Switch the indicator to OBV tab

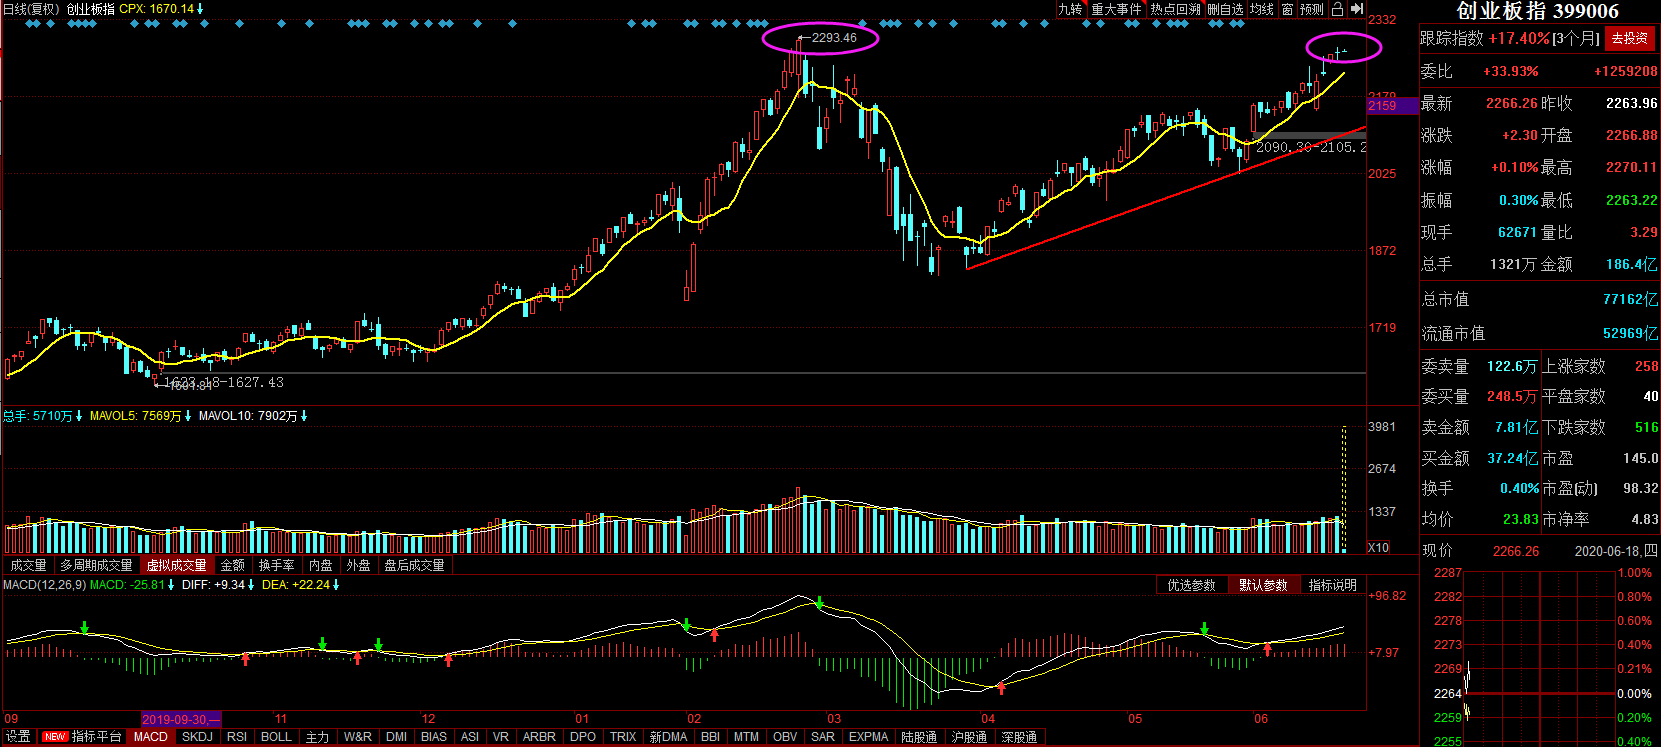[785, 737]
